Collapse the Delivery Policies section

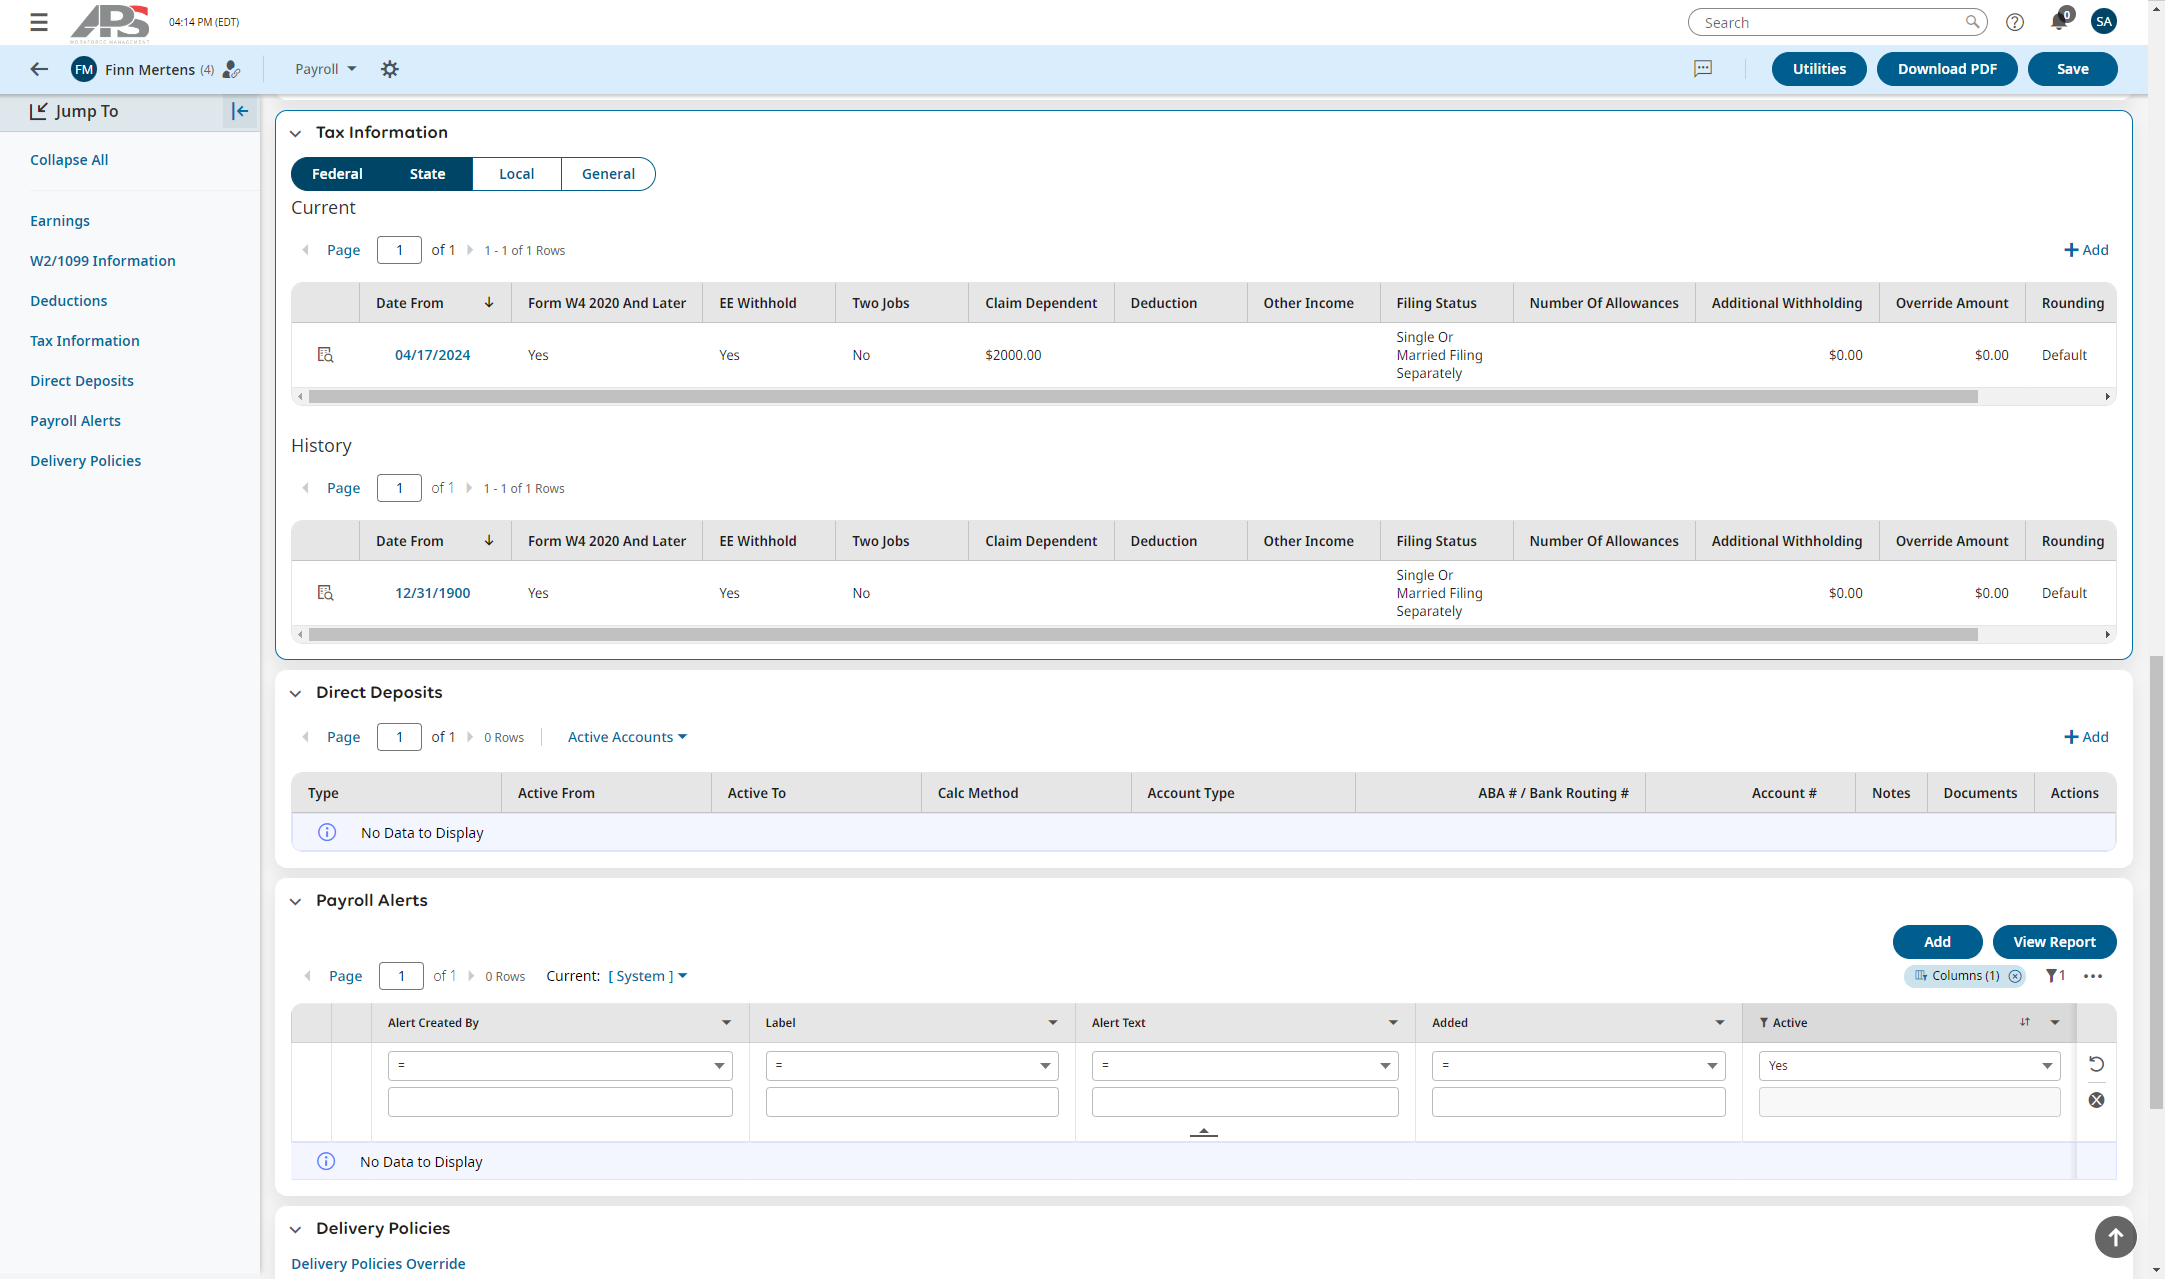point(296,1229)
